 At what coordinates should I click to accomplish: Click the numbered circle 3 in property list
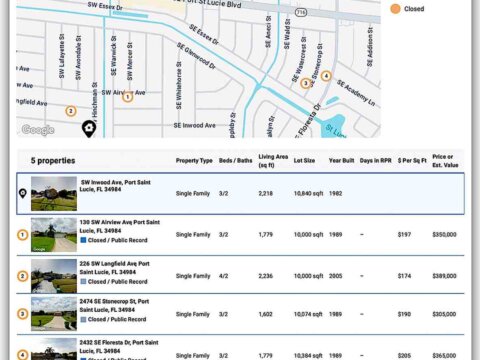(x=22, y=314)
